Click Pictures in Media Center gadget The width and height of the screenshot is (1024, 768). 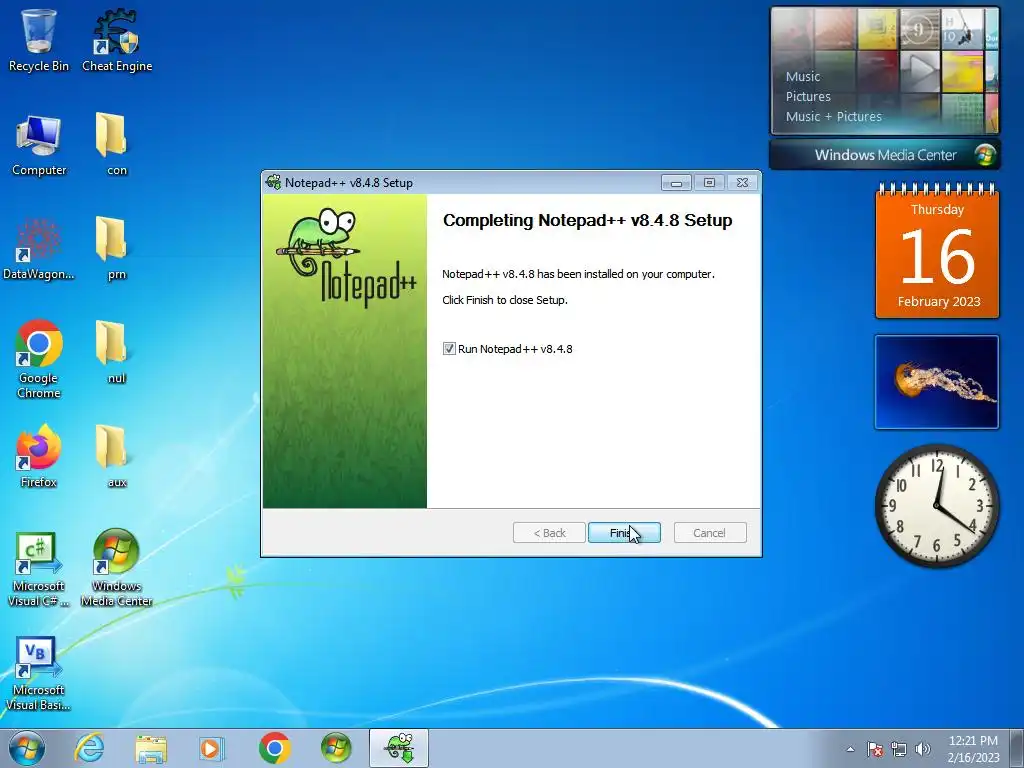(x=808, y=97)
